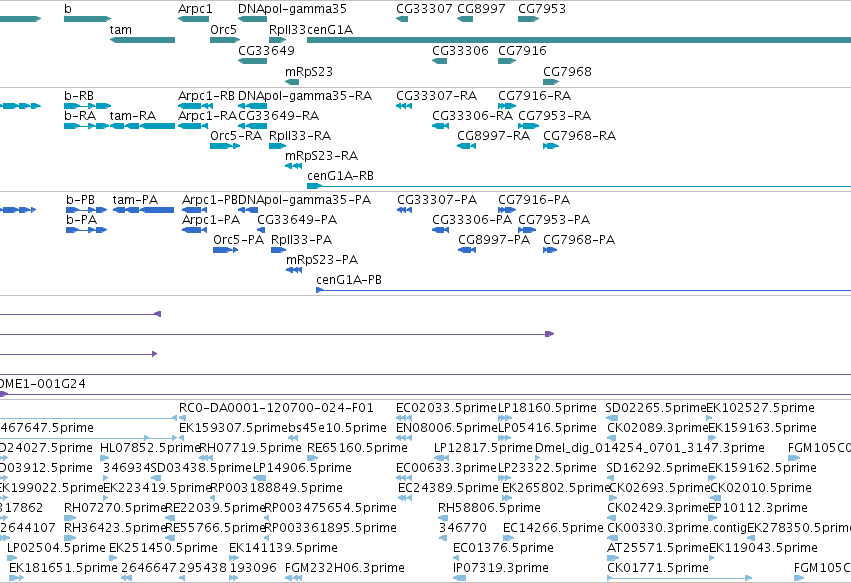Click the CG8997 gene label
The height and width of the screenshot is (583, 851).
click(x=481, y=9)
